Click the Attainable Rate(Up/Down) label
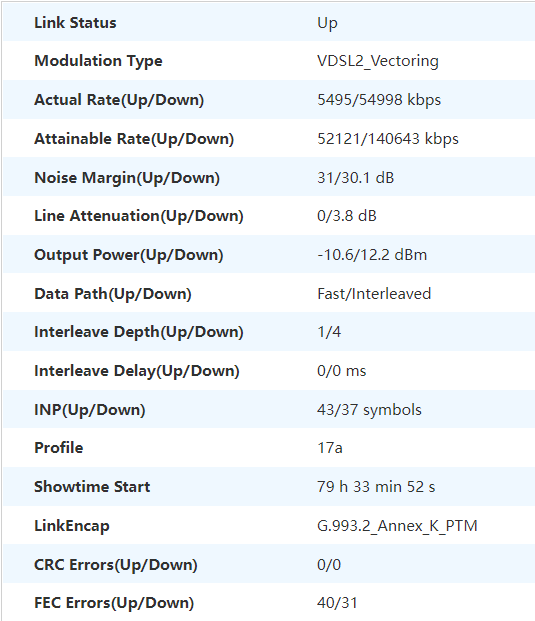 coord(134,139)
